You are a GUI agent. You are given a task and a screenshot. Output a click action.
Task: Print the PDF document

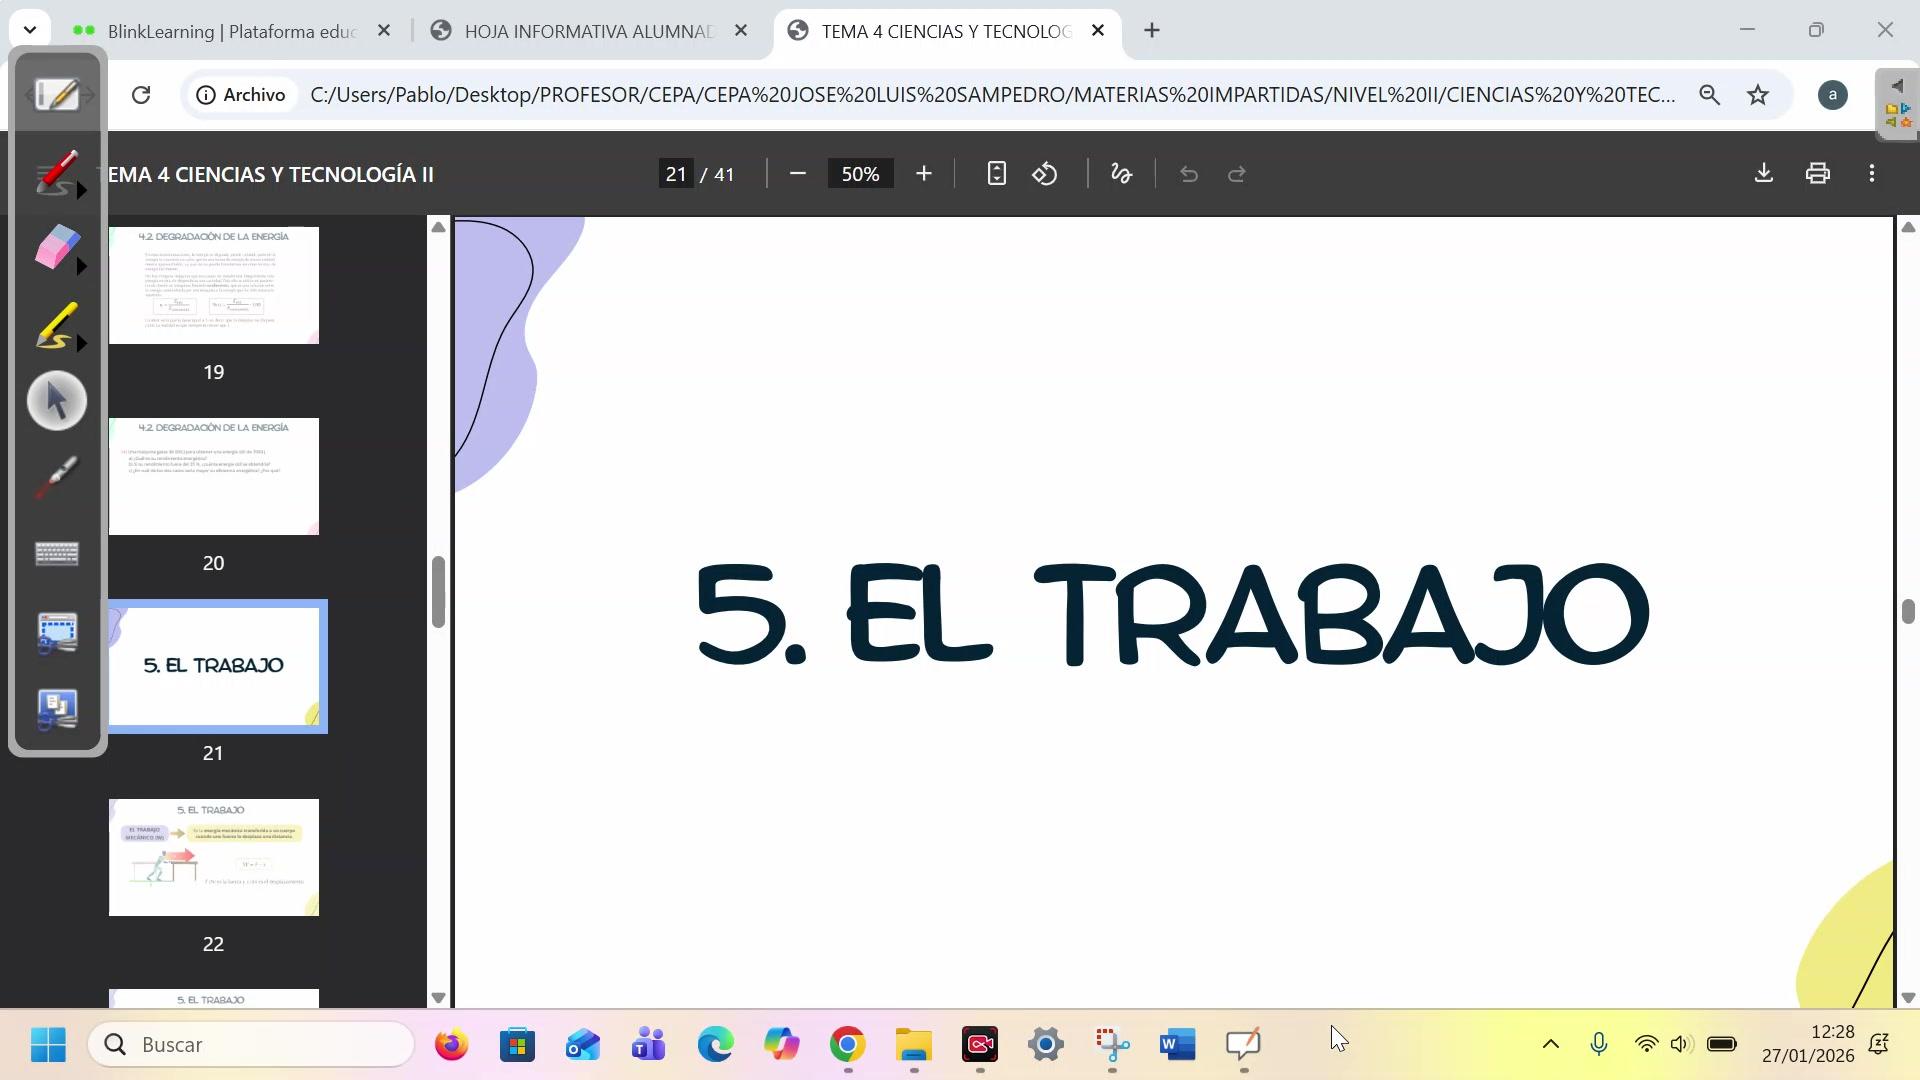pyautogui.click(x=1818, y=174)
